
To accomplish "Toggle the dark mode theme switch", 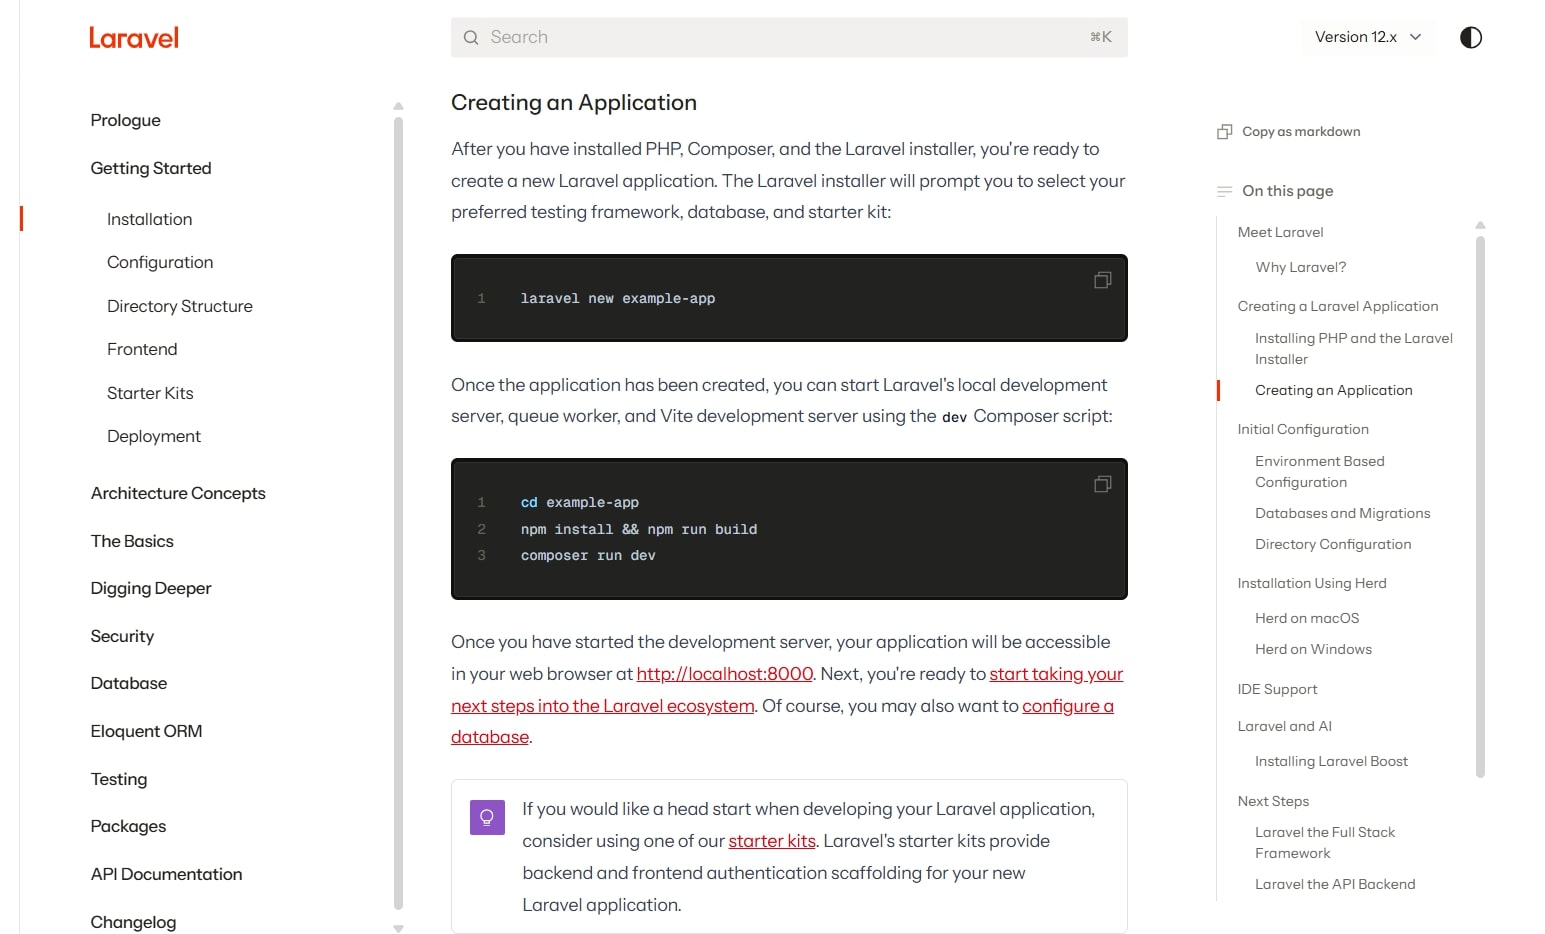I will tap(1470, 38).
